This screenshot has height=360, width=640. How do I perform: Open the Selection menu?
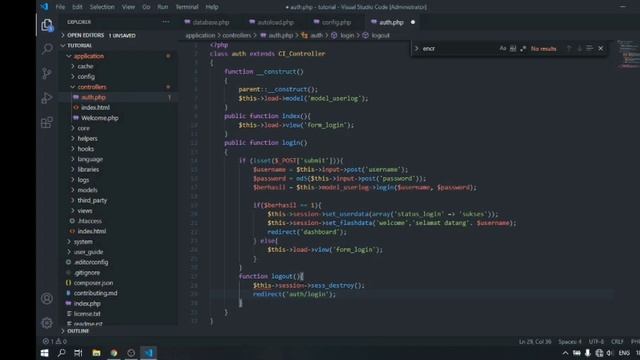pos(102,7)
